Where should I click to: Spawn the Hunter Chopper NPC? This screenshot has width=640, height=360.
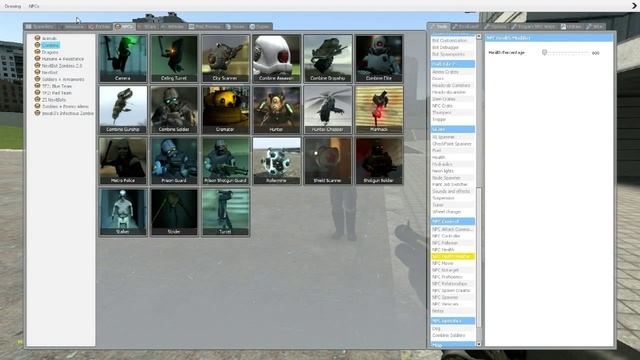coord(328,109)
